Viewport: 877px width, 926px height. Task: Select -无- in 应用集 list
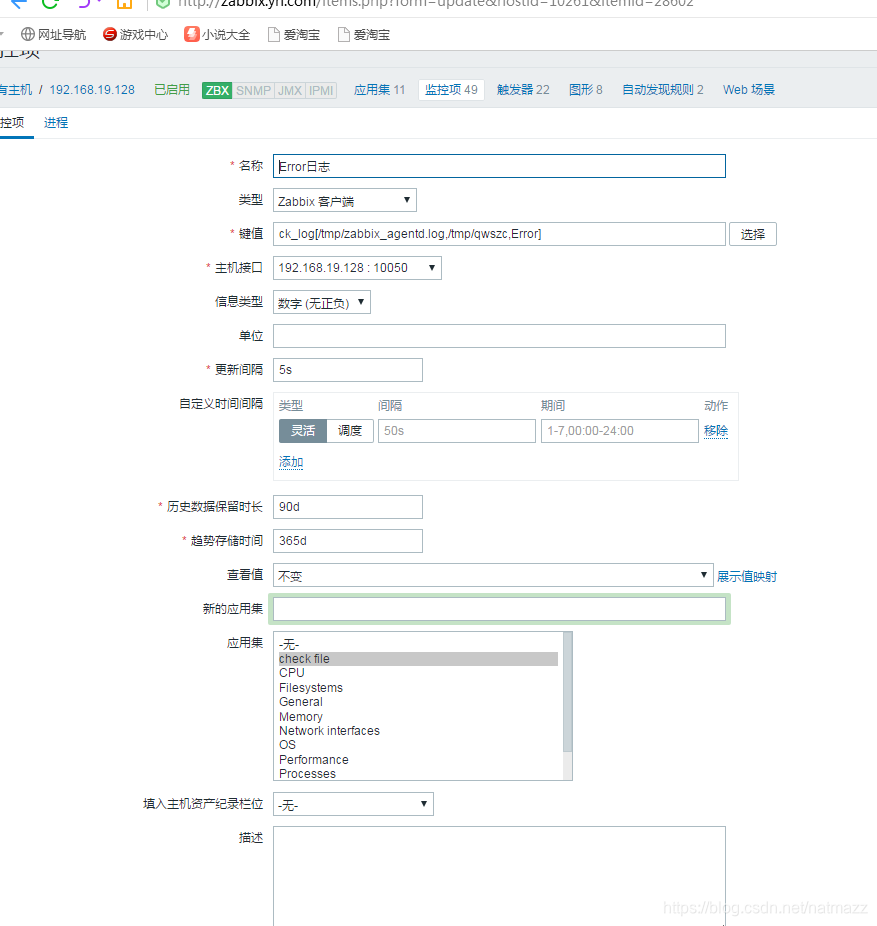pos(418,644)
